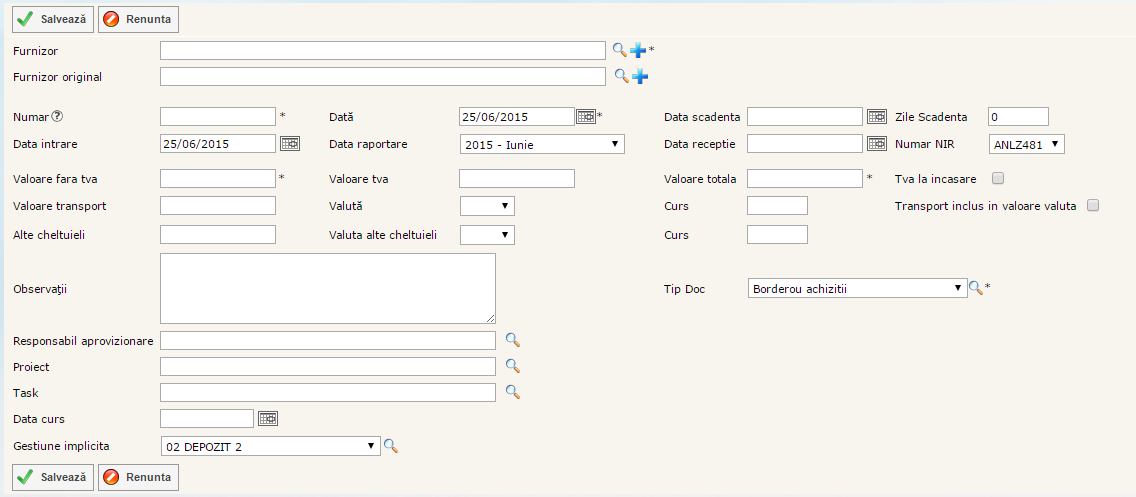Add new supplier with Furnizor plus icon
The height and width of the screenshot is (497, 1136).
click(x=637, y=50)
